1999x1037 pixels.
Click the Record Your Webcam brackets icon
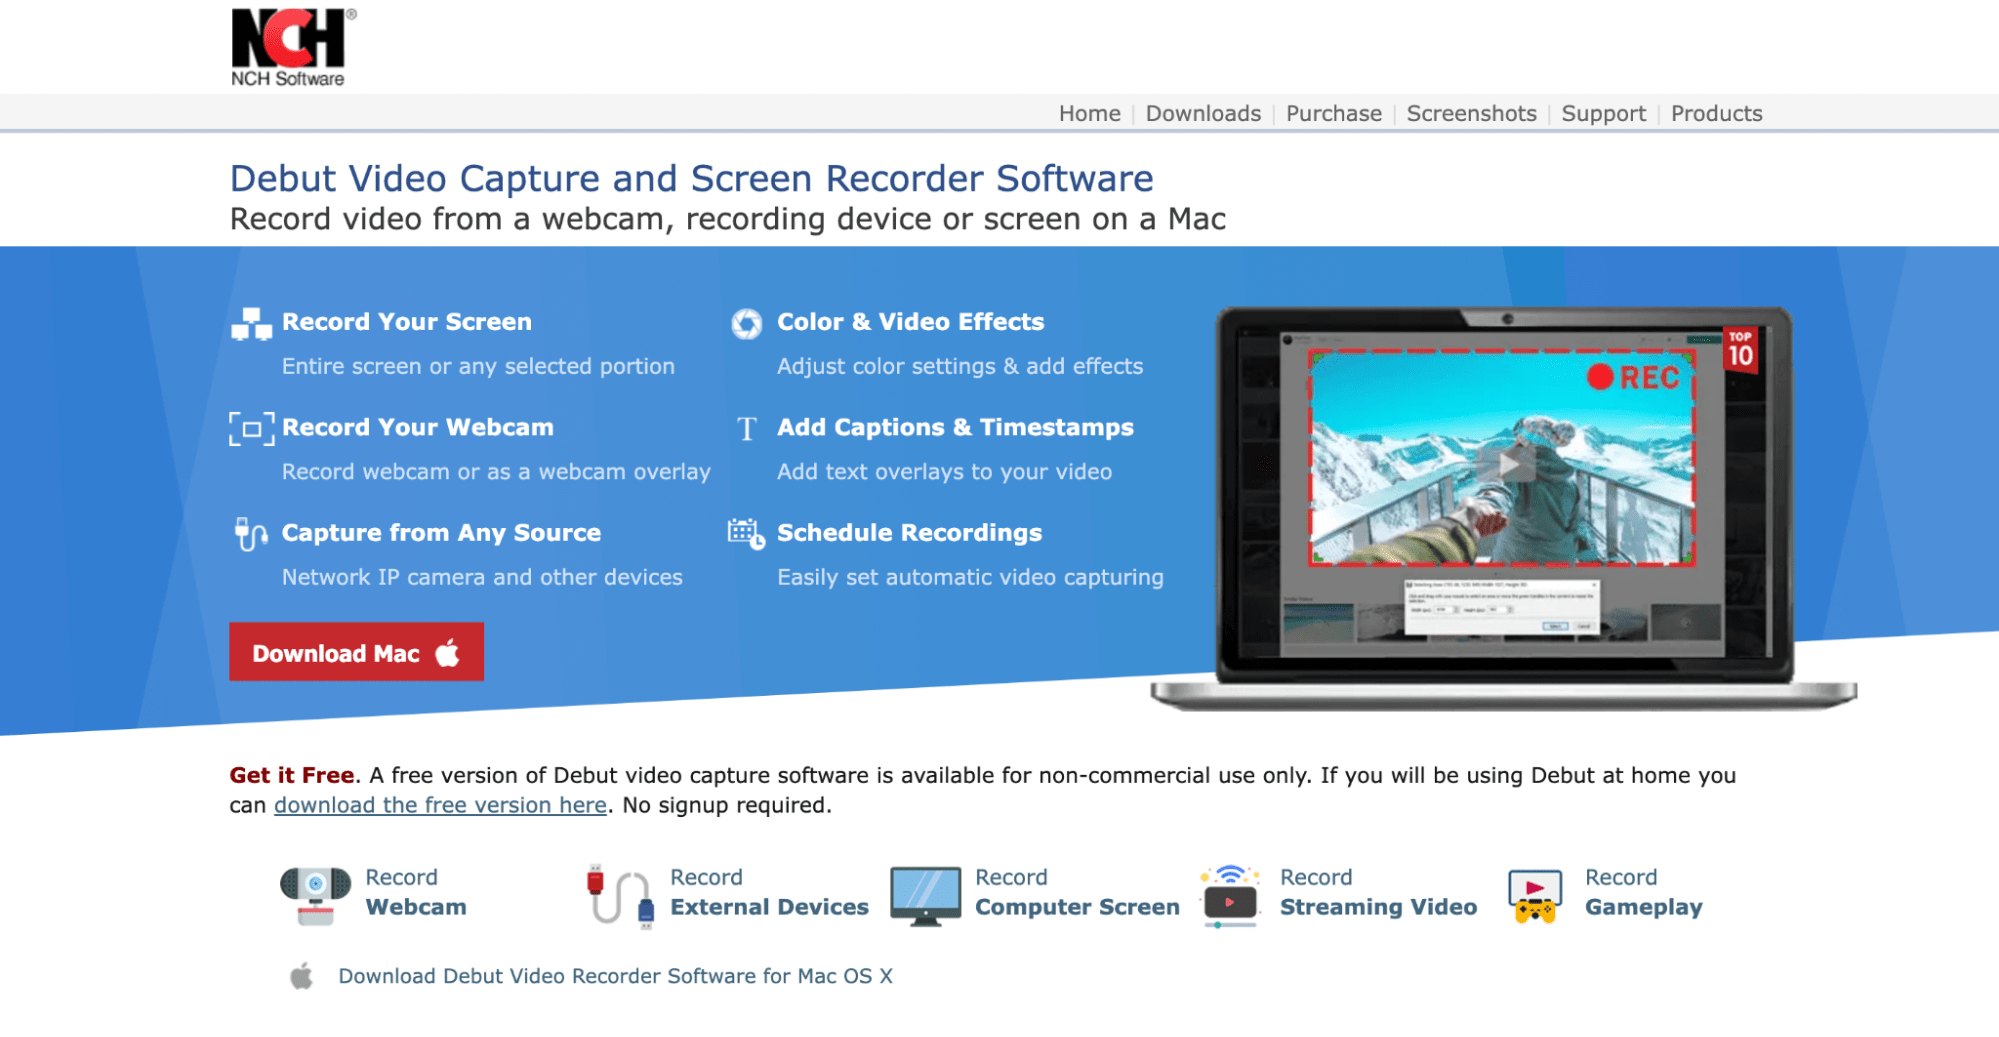249,428
